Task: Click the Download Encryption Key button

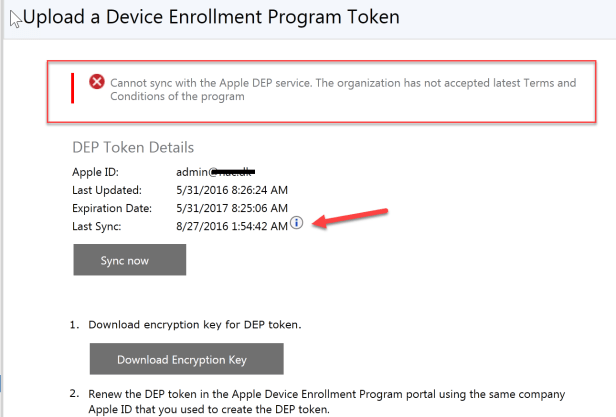Action: (187, 359)
